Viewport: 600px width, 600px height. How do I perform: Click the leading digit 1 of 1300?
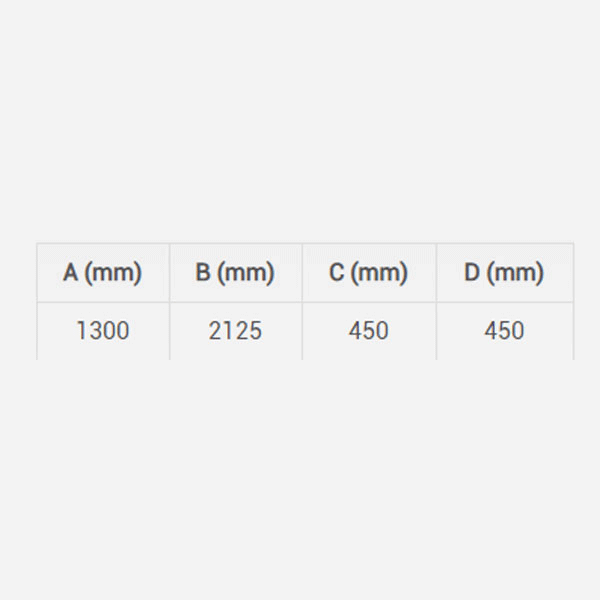tap(82, 331)
